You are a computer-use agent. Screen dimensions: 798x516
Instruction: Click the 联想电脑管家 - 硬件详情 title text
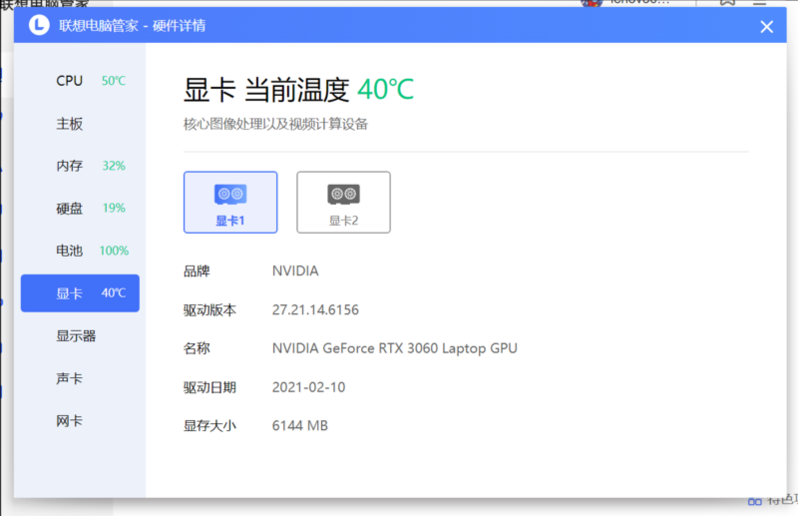pyautogui.click(x=132, y=26)
